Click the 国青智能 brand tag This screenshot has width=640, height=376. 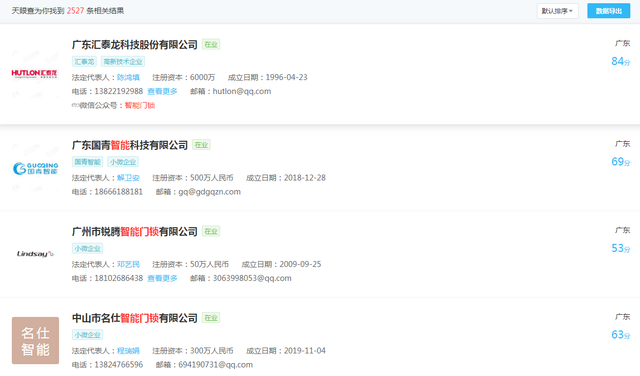click(88, 162)
